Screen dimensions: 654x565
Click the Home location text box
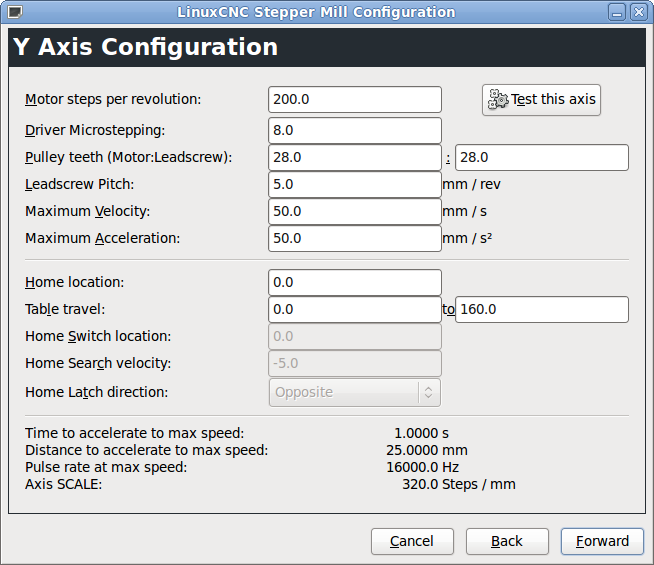click(355, 283)
